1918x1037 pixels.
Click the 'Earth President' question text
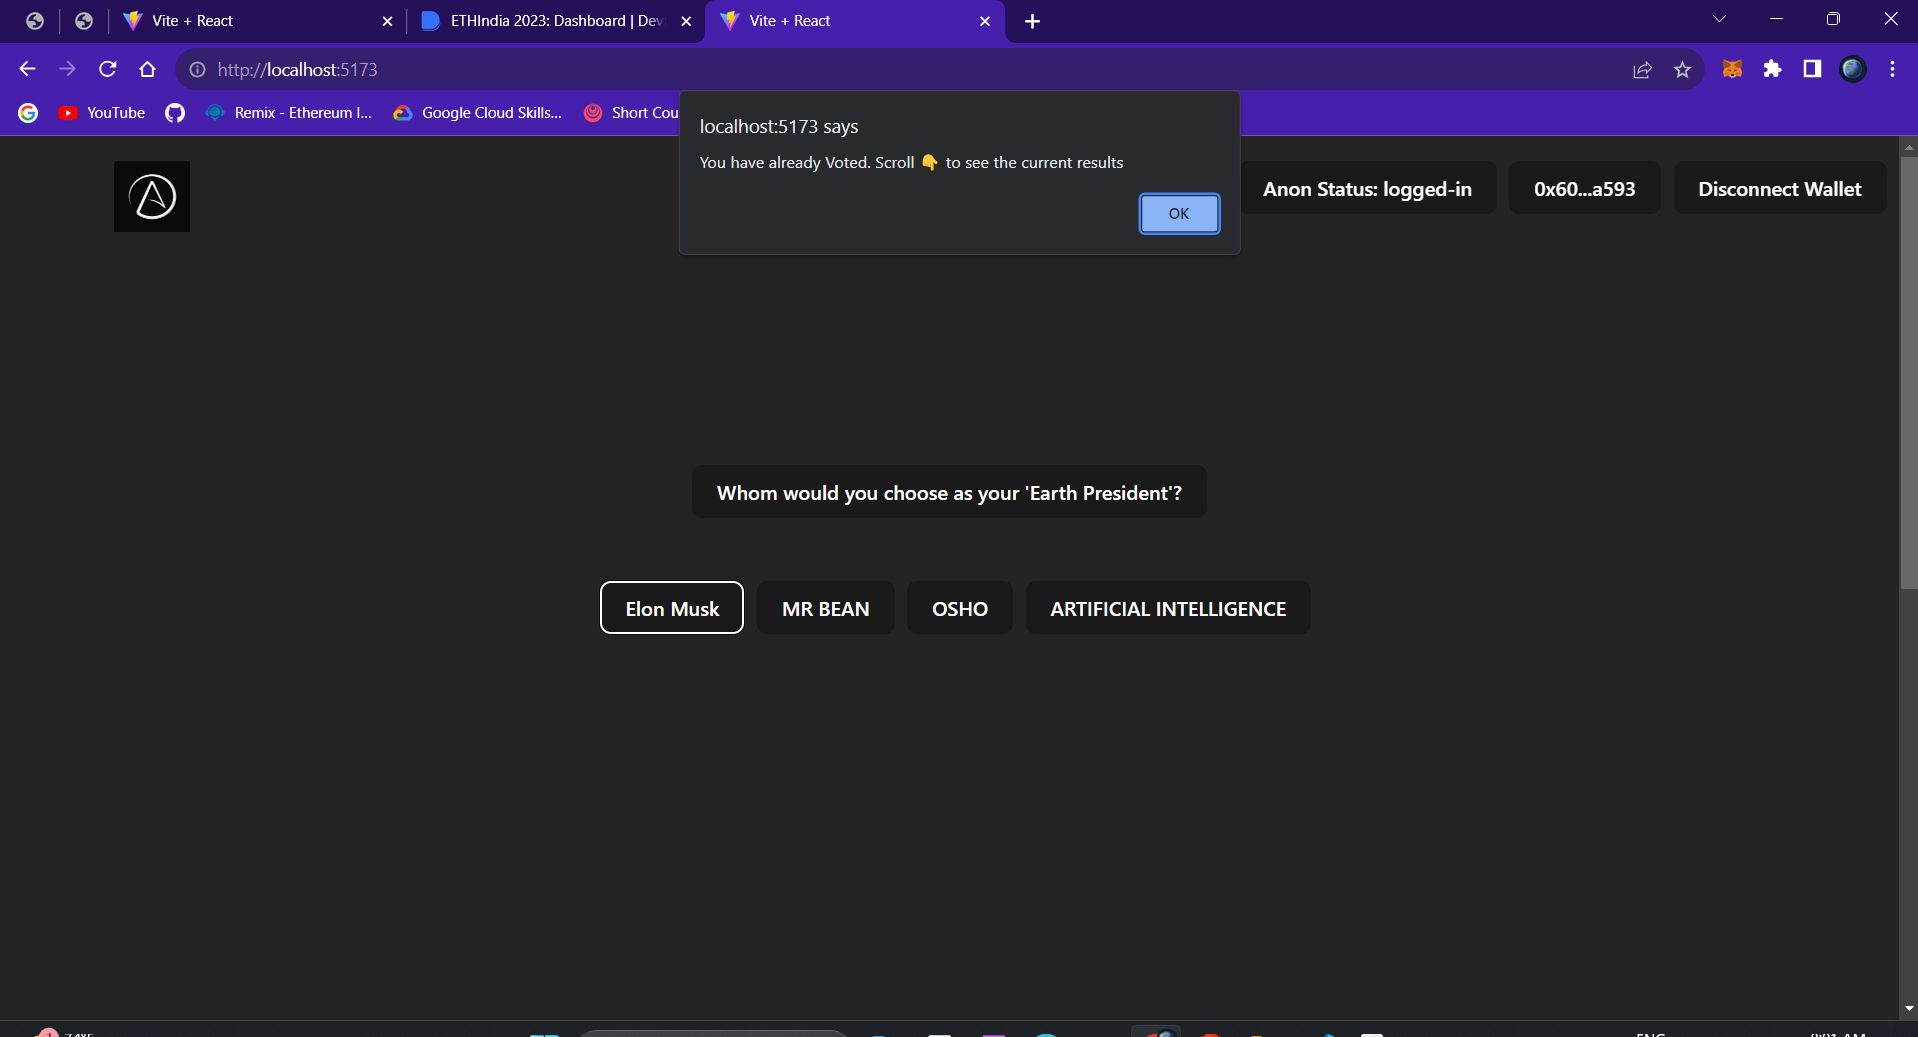coord(949,492)
